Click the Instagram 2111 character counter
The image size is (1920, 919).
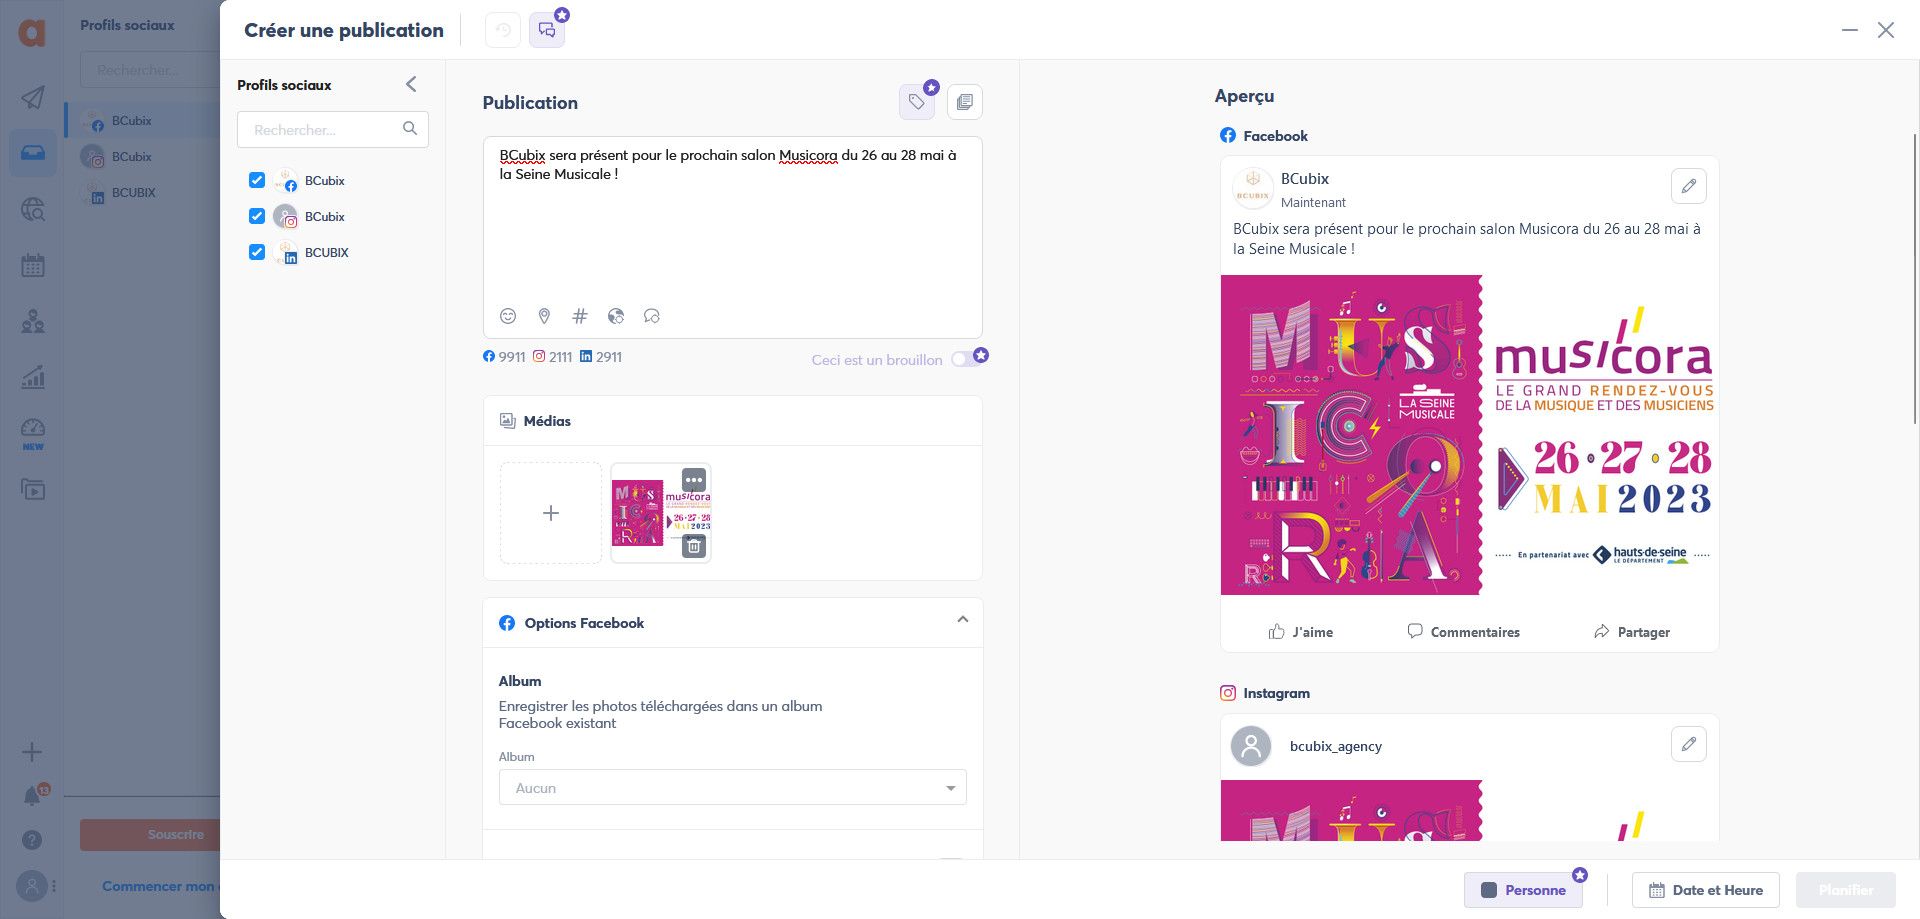point(552,356)
